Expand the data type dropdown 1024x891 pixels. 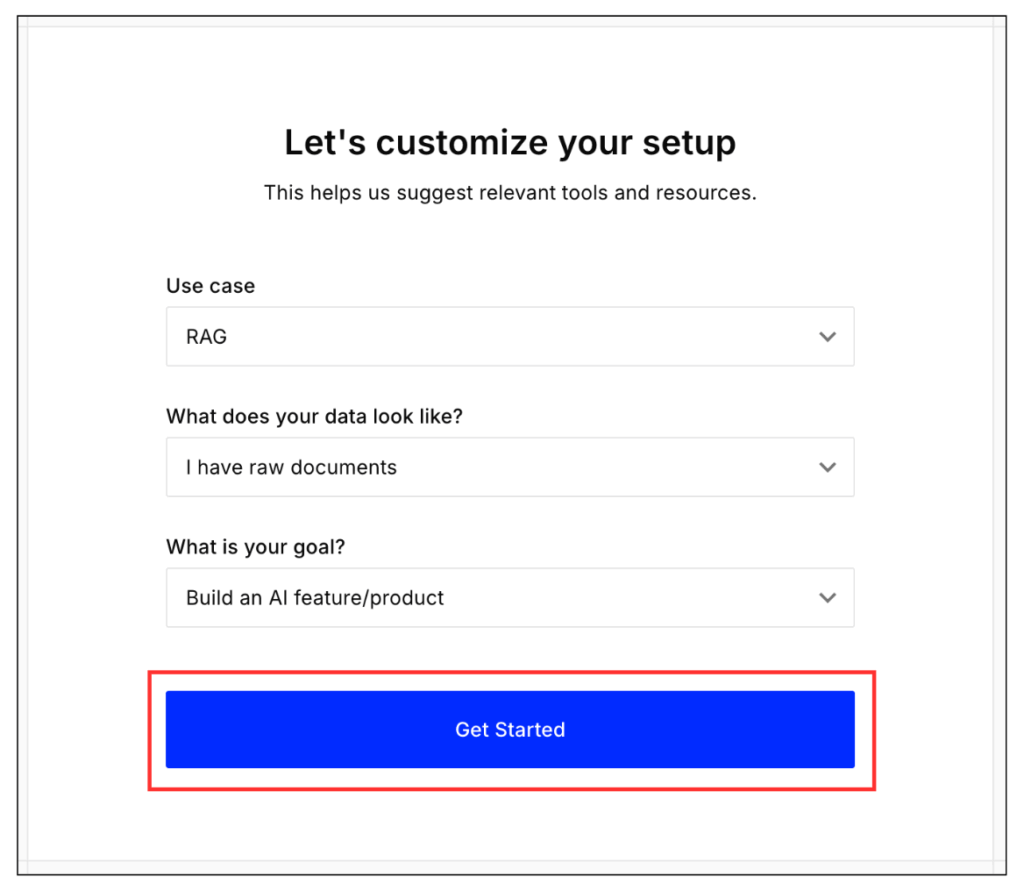click(x=510, y=467)
